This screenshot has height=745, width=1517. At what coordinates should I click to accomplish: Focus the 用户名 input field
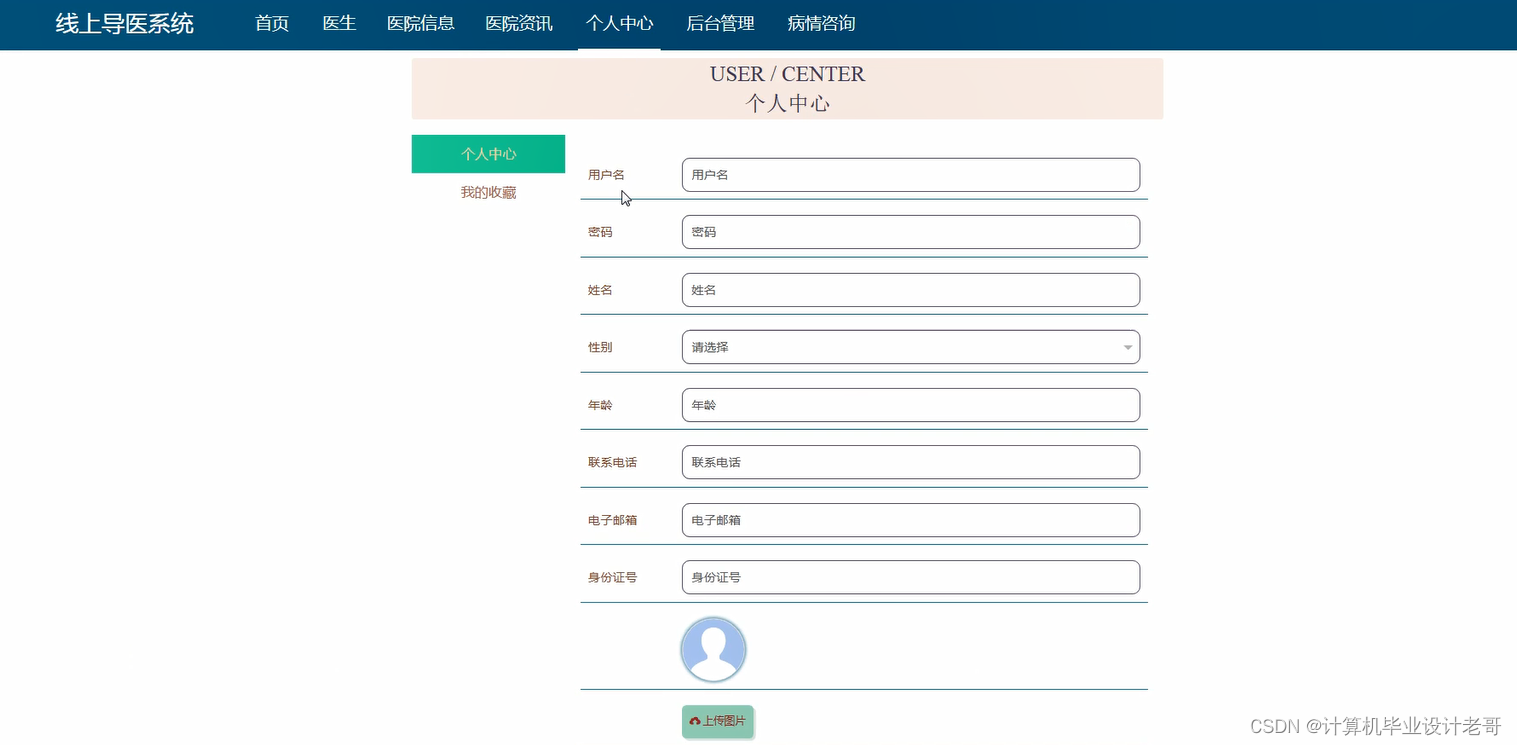click(x=911, y=175)
